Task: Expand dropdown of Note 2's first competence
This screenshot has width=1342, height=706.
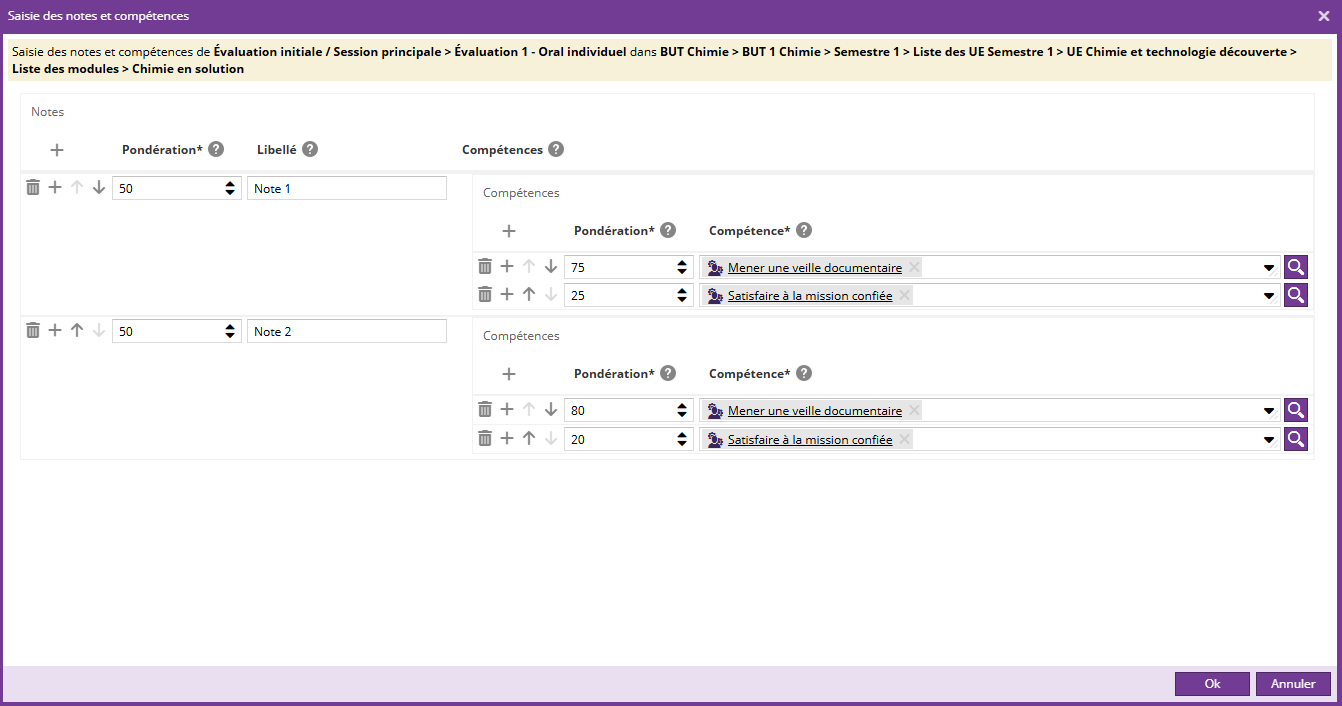Action: [1269, 411]
